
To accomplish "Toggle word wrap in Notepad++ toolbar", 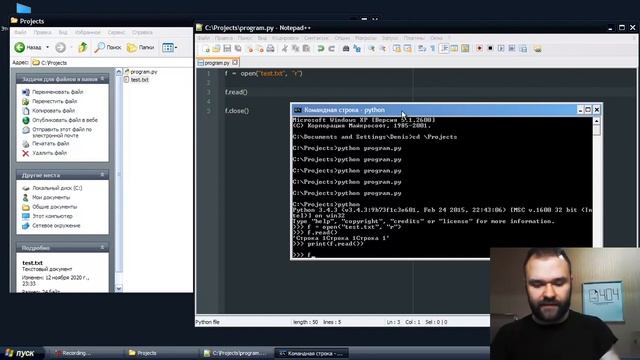I will pos(422,49).
